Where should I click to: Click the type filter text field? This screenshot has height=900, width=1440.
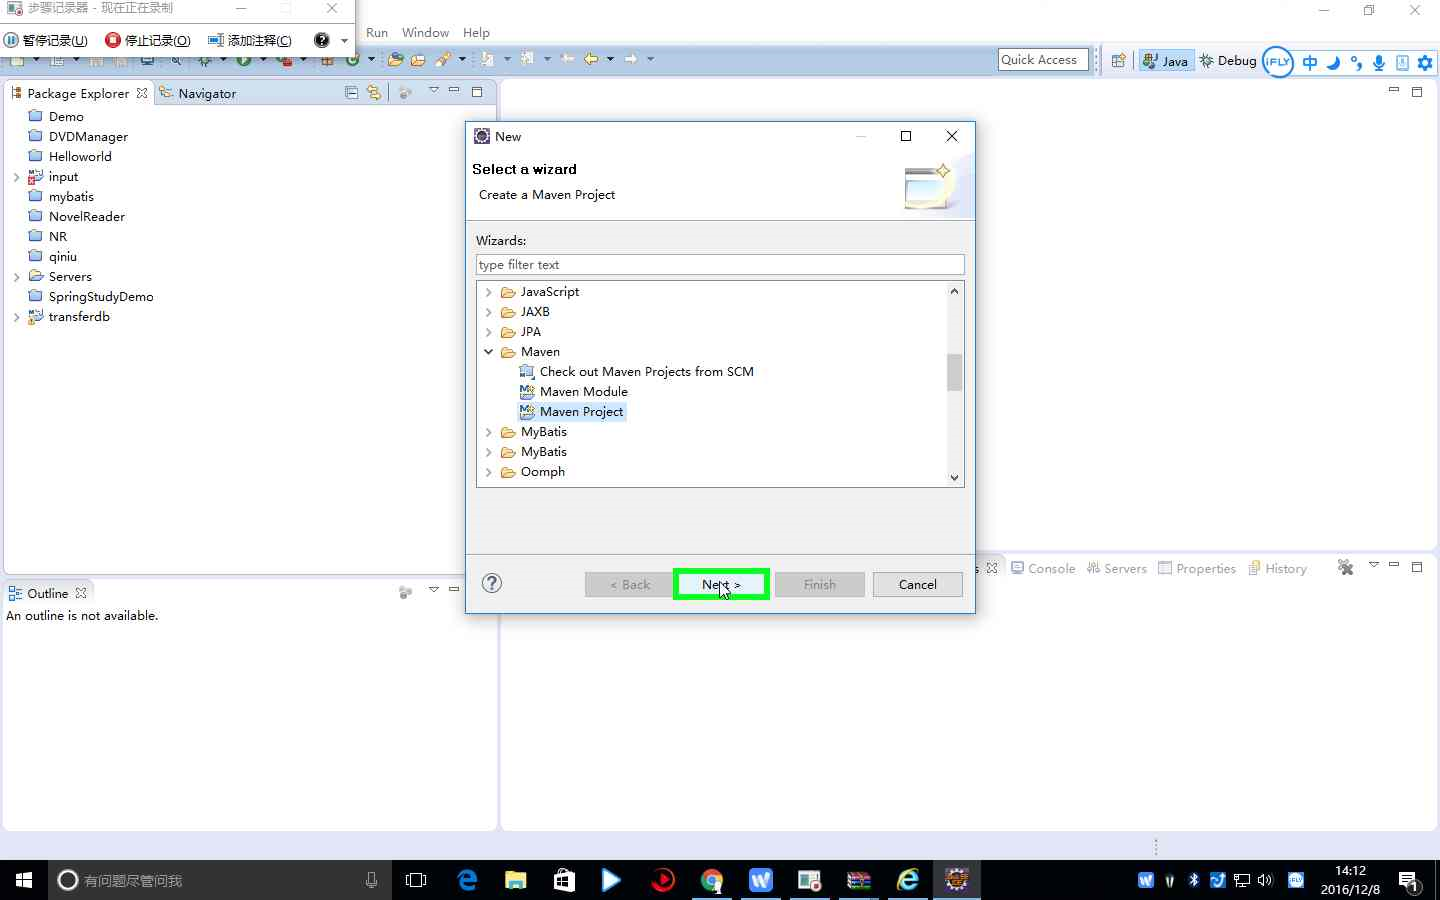(720, 265)
